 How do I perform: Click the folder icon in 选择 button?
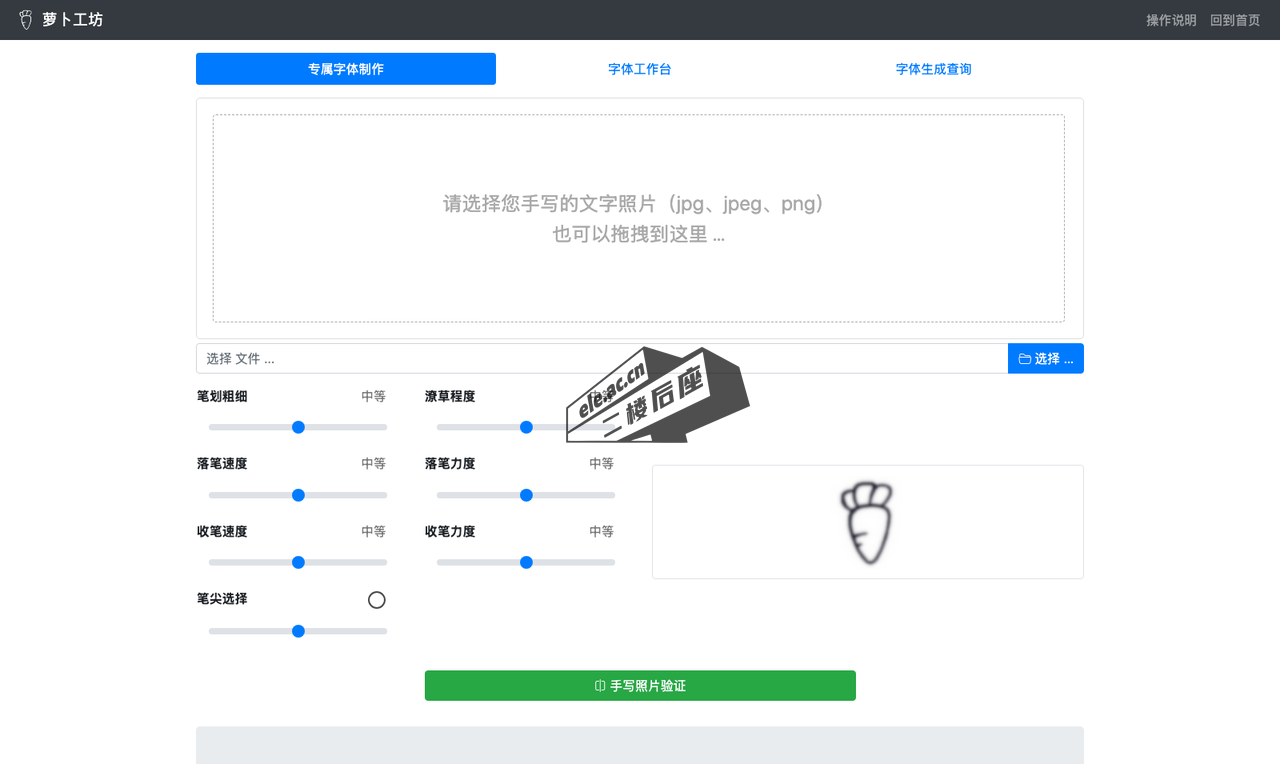coord(1025,358)
